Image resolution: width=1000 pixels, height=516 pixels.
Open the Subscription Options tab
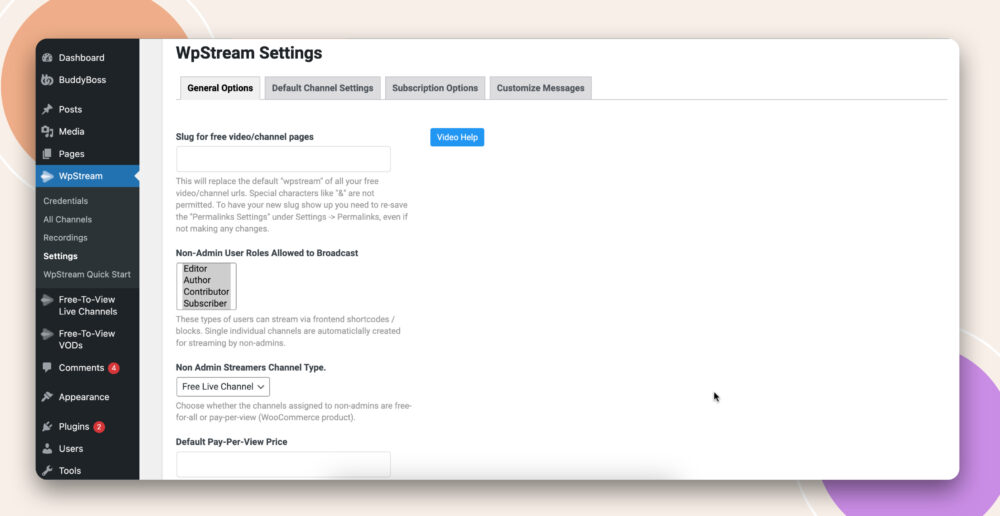point(435,88)
